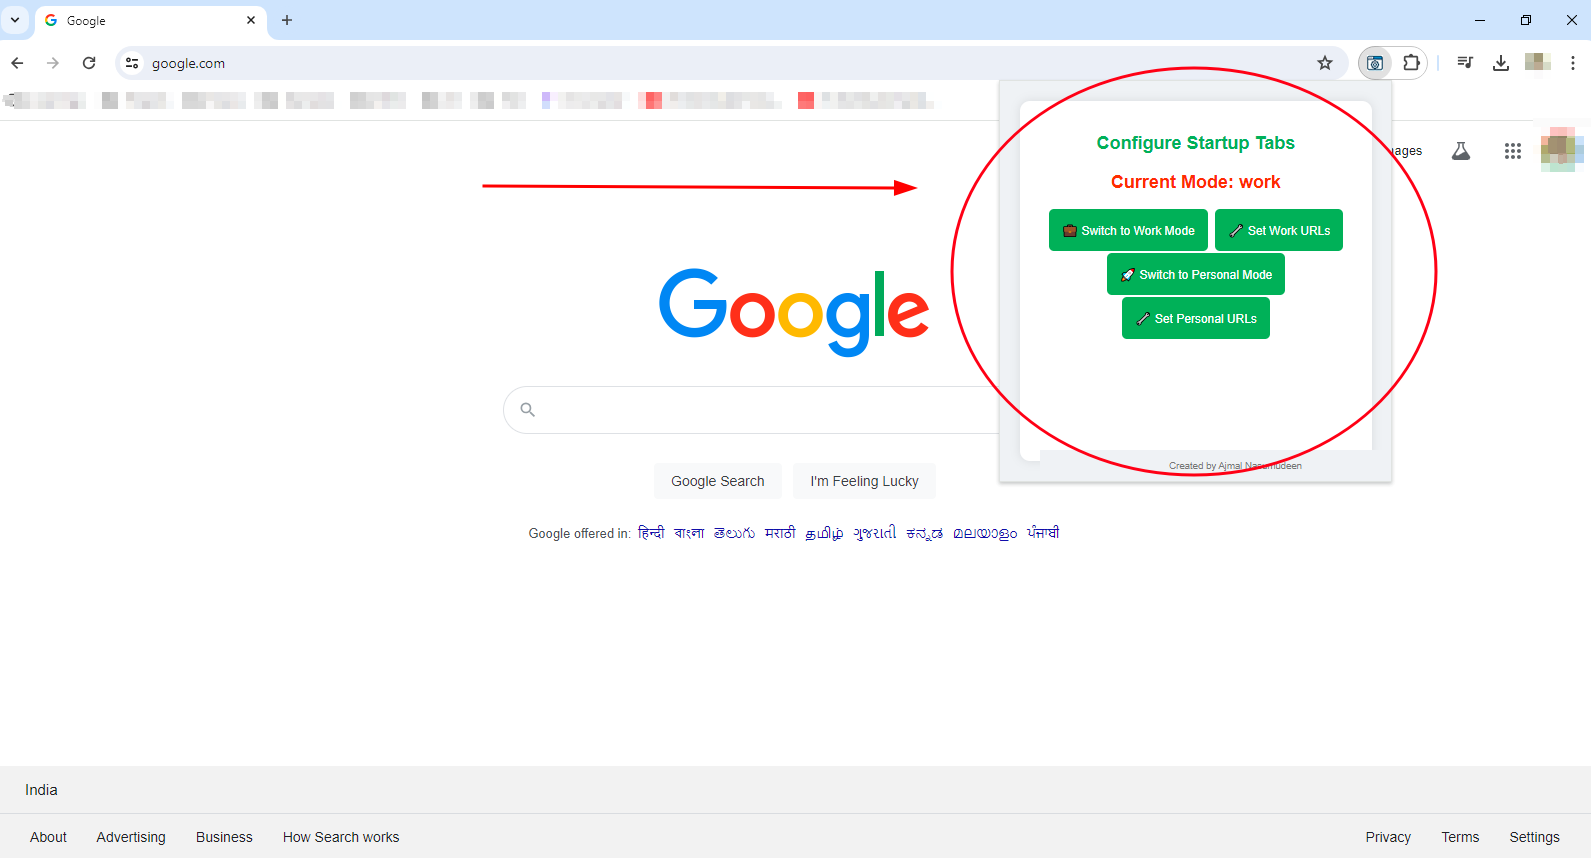Image resolution: width=1591 pixels, height=858 pixels.
Task: Open the media controls icon in toolbar
Action: click(1465, 63)
